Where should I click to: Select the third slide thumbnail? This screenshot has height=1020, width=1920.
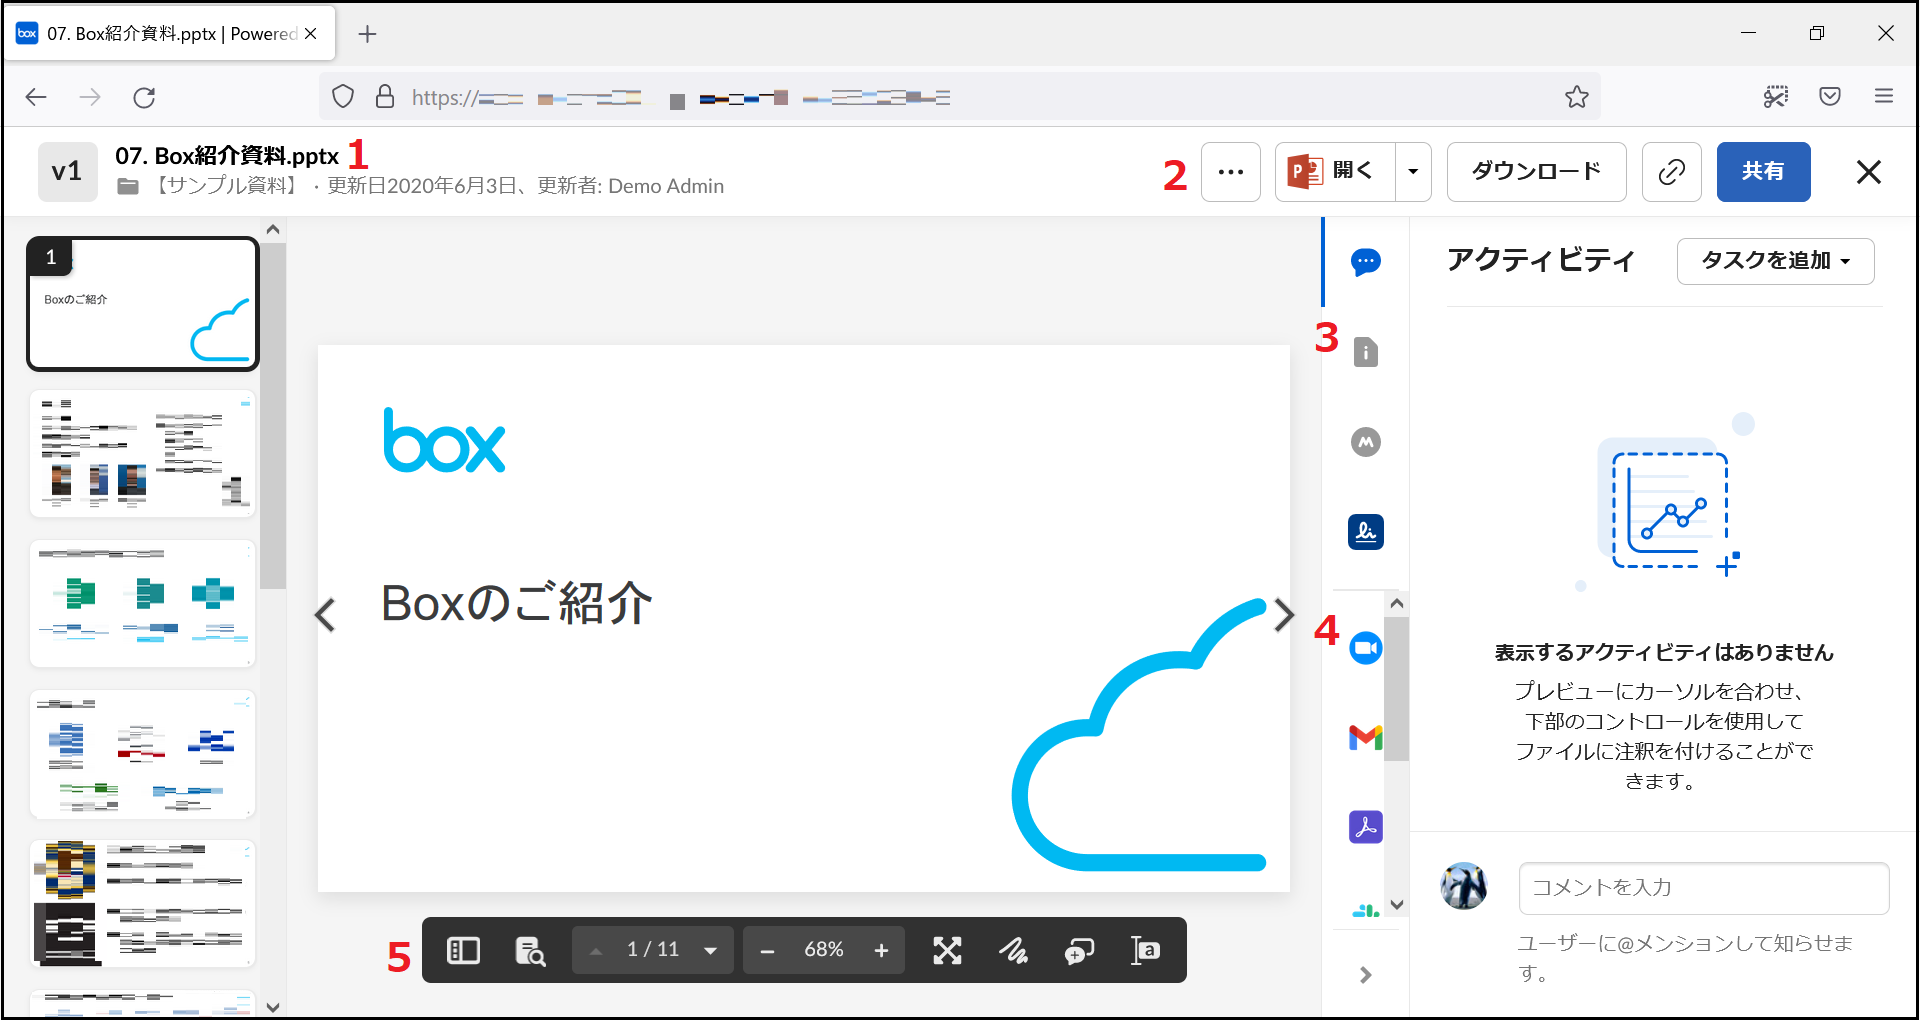point(143,604)
